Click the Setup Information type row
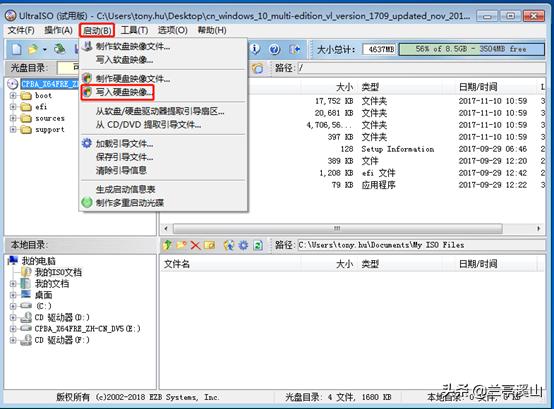Image resolution: width=554 pixels, height=409 pixels. point(397,149)
